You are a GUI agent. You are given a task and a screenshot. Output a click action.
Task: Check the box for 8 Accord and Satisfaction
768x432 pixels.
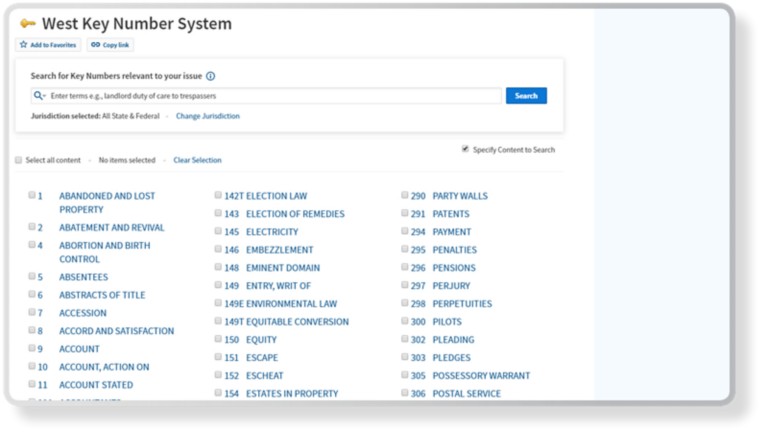[x=32, y=330]
